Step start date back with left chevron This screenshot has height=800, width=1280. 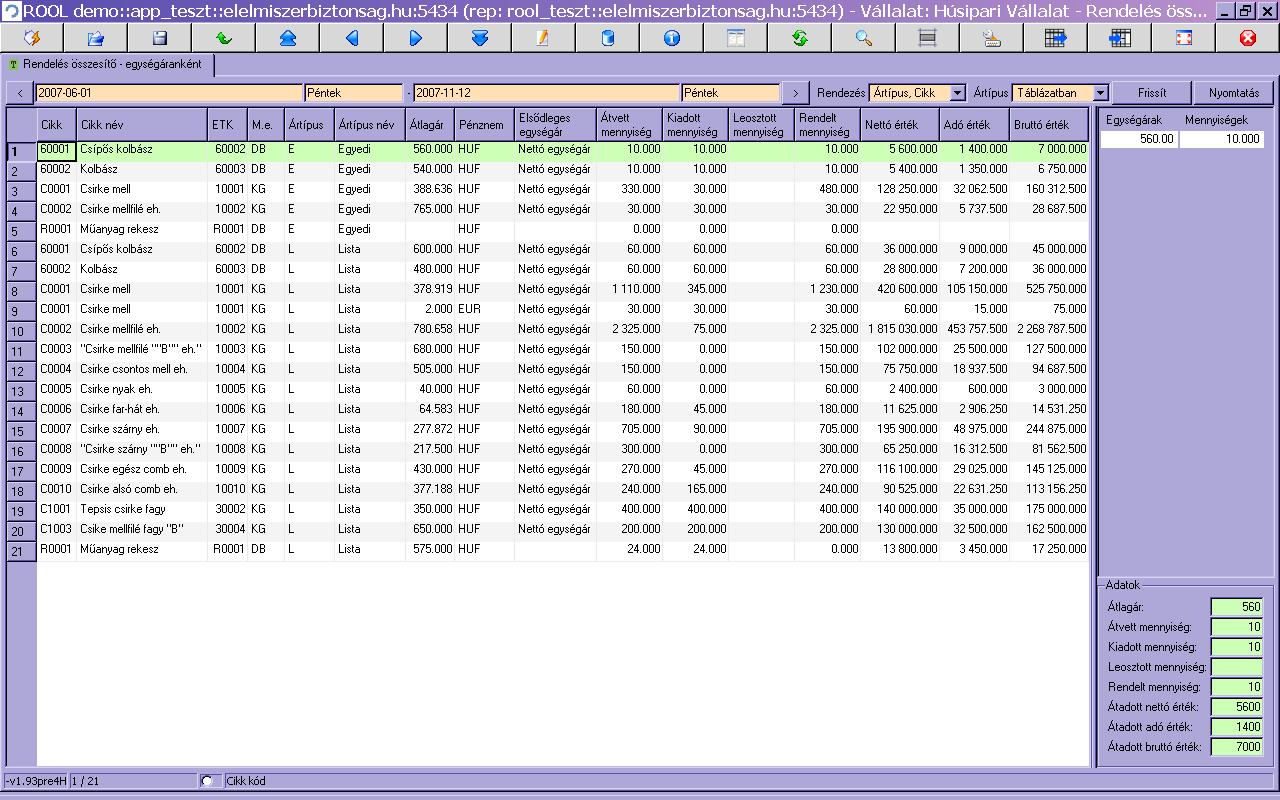[x=20, y=93]
